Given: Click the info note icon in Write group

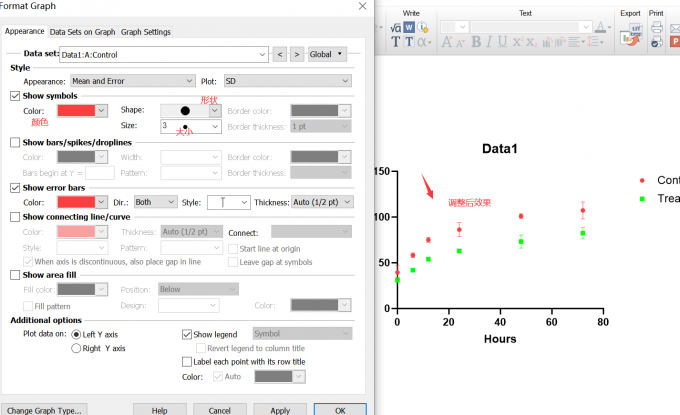Looking at the screenshot, I should [x=423, y=27].
